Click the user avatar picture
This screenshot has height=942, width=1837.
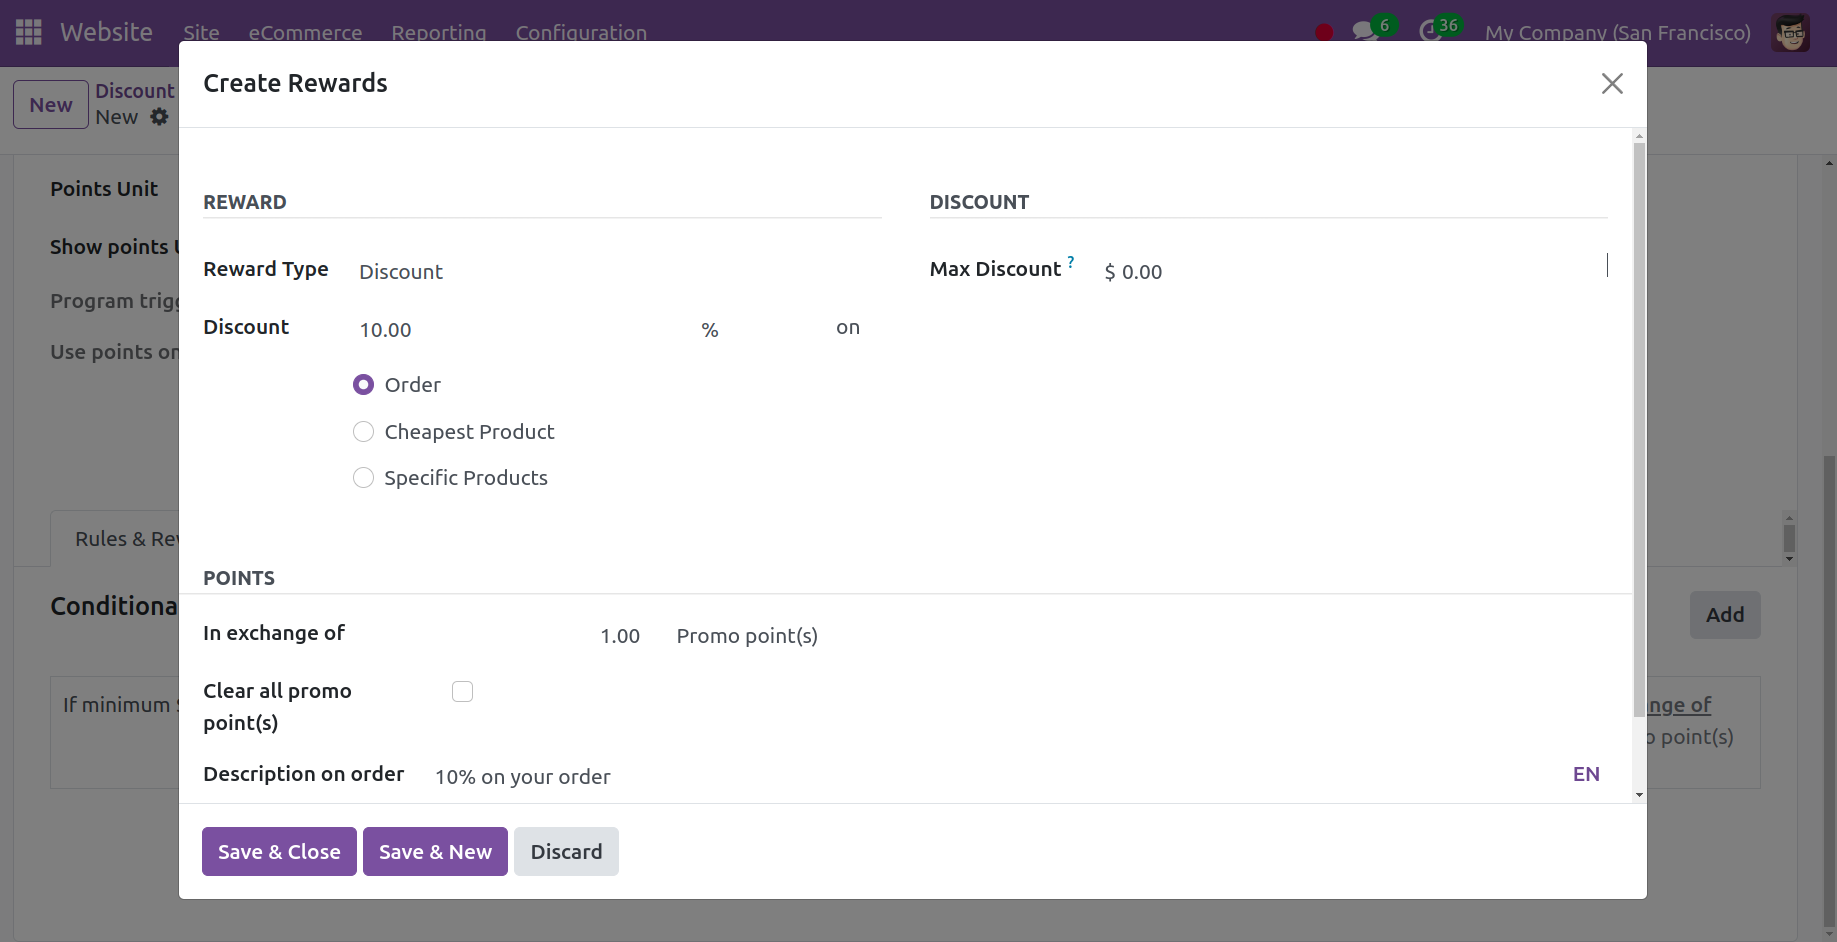coord(1790,32)
